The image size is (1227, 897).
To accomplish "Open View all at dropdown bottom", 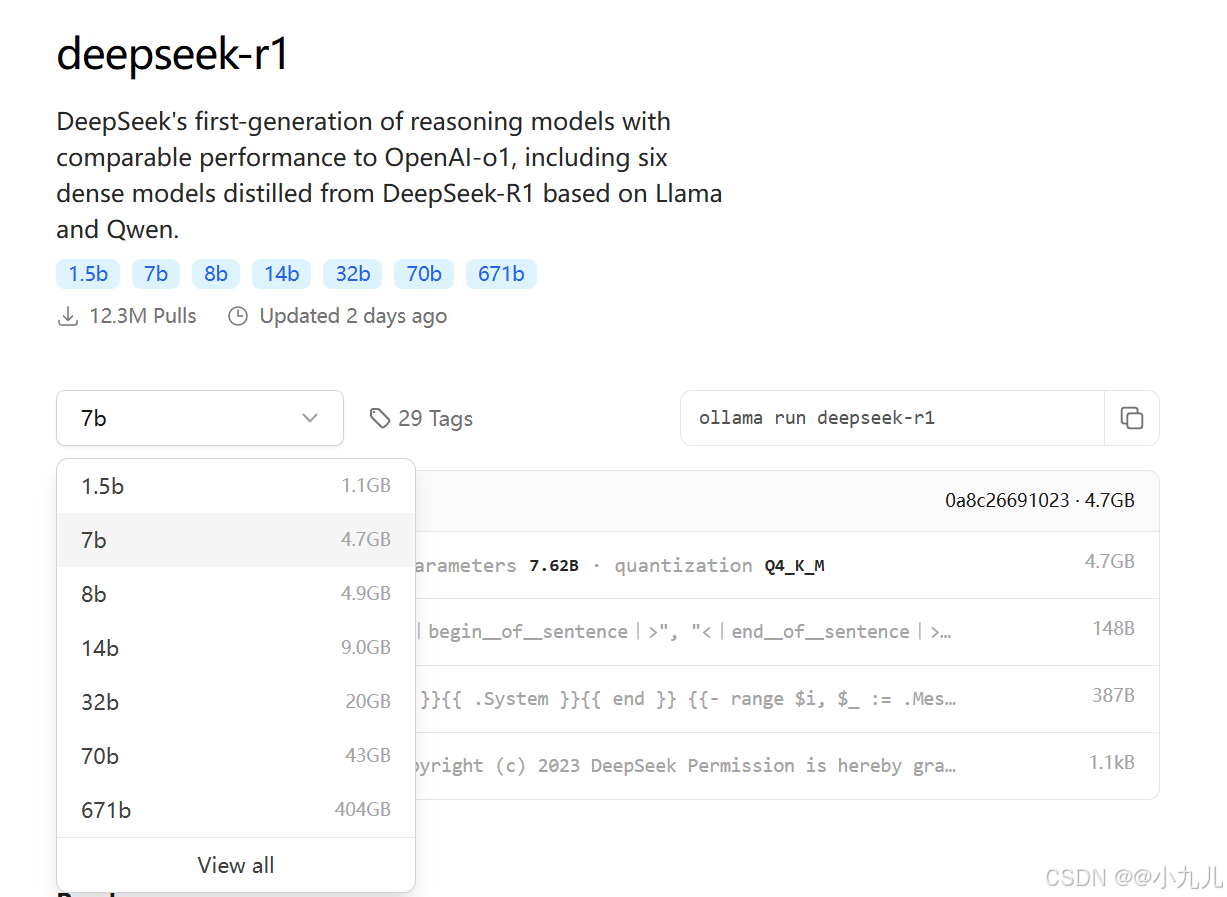I will (236, 865).
